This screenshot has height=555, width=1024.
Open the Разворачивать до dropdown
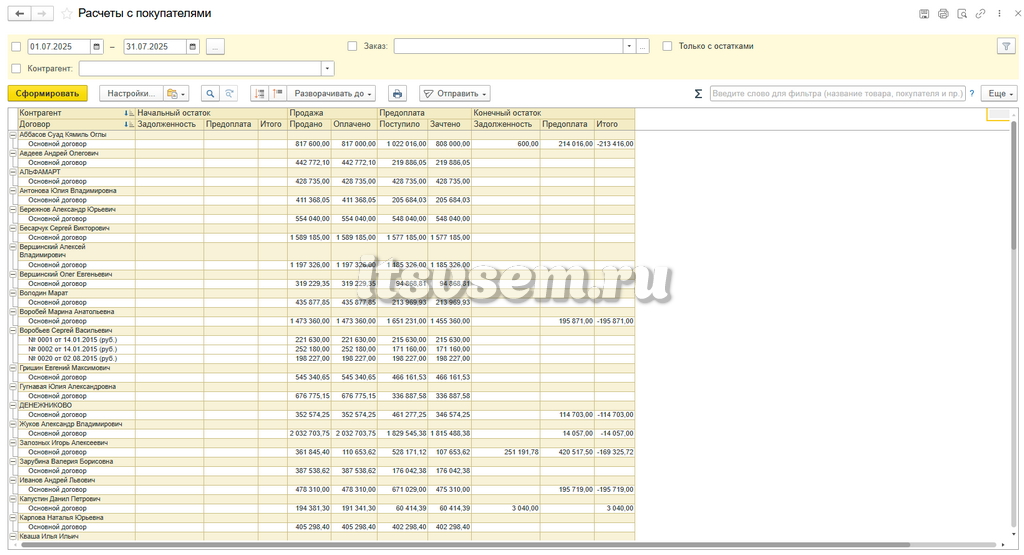(331, 93)
